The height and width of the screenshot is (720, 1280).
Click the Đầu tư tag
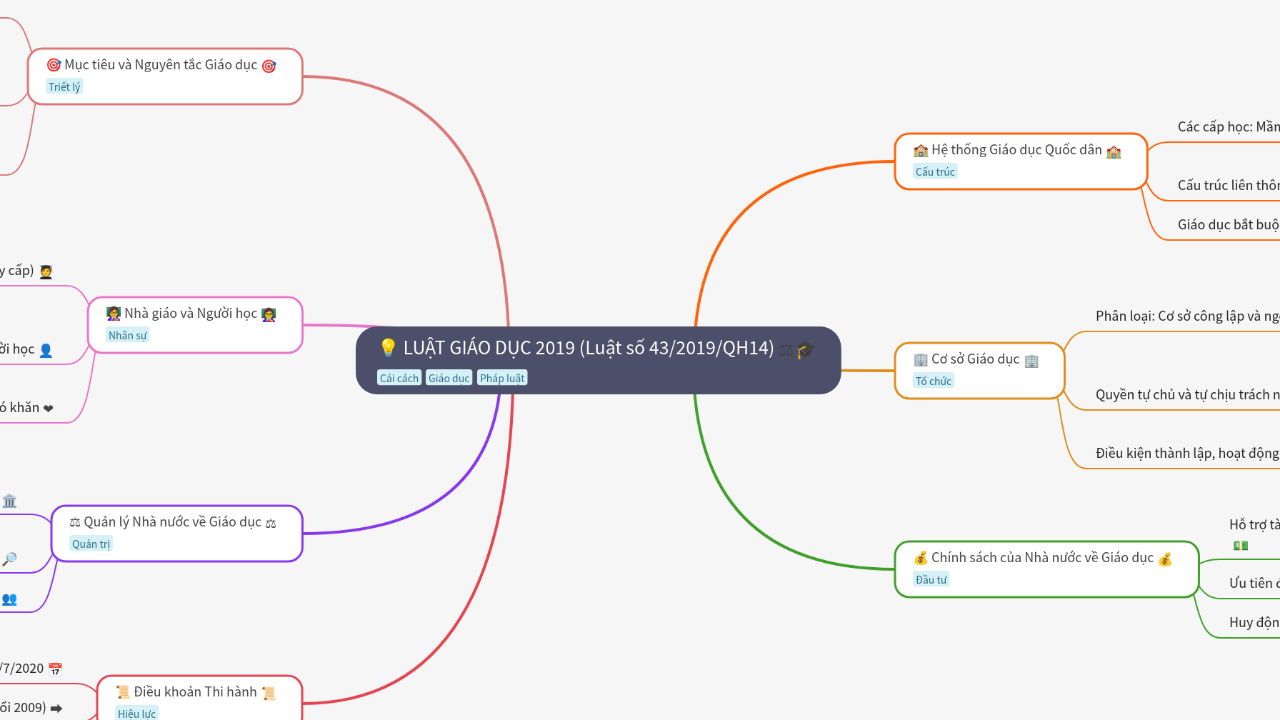931,580
